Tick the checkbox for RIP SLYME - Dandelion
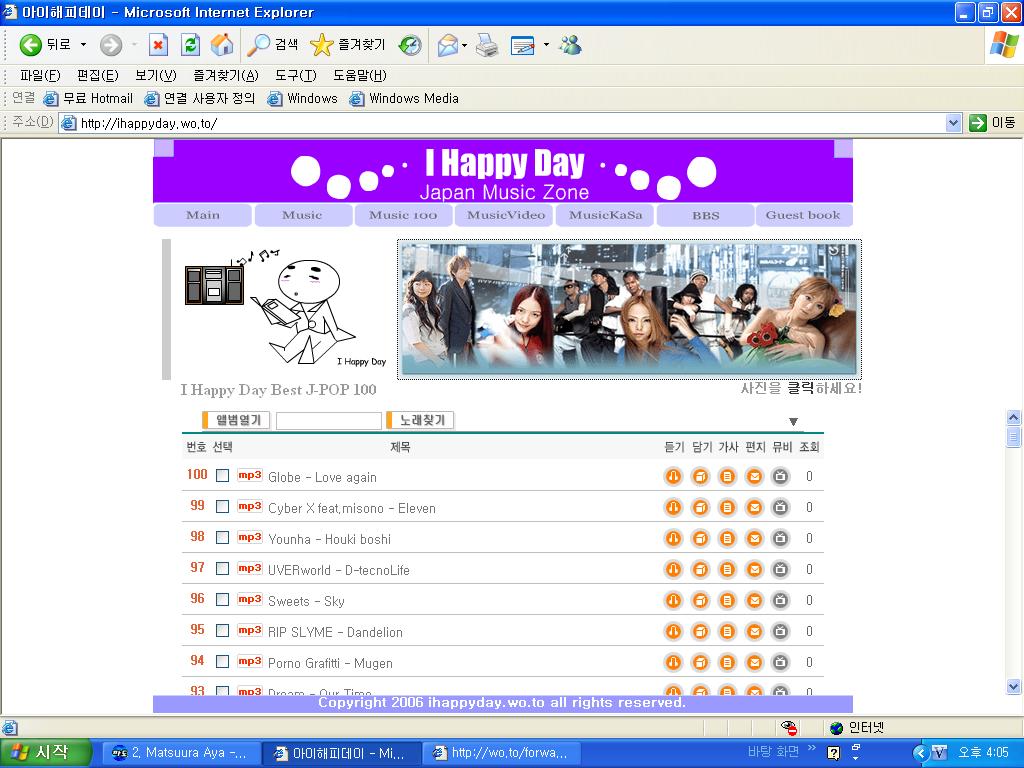1024x768 pixels. [x=222, y=631]
